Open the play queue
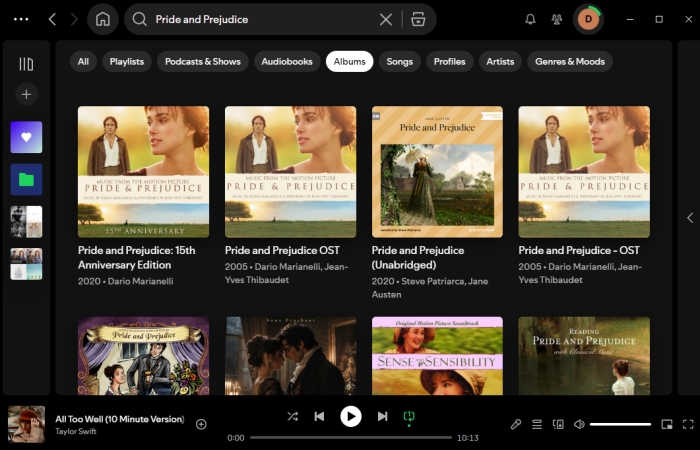Viewport: 700px width, 450px height. 537,424
